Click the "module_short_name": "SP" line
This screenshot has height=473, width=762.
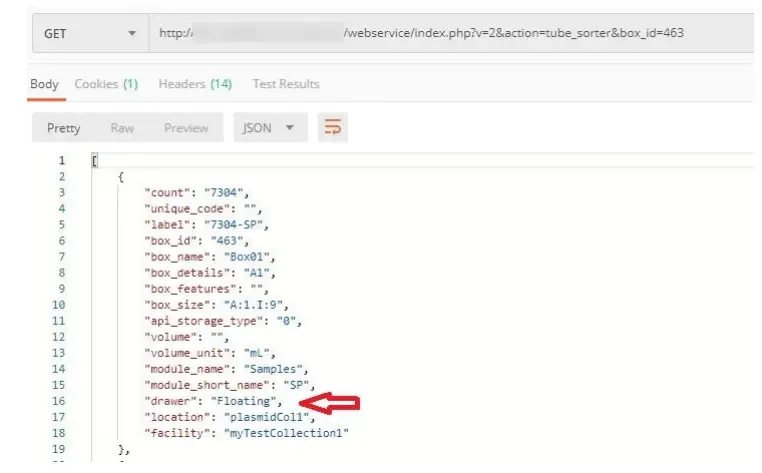(x=230, y=385)
